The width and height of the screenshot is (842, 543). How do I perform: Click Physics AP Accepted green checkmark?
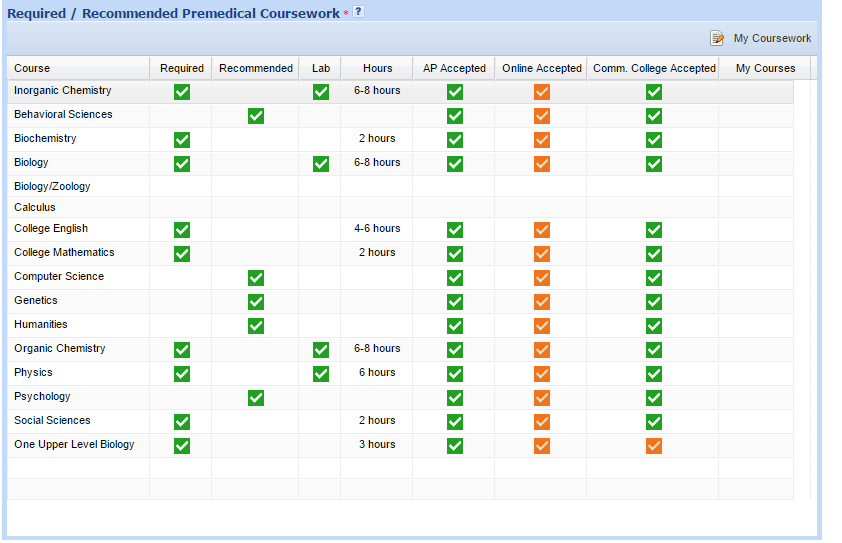tap(455, 374)
